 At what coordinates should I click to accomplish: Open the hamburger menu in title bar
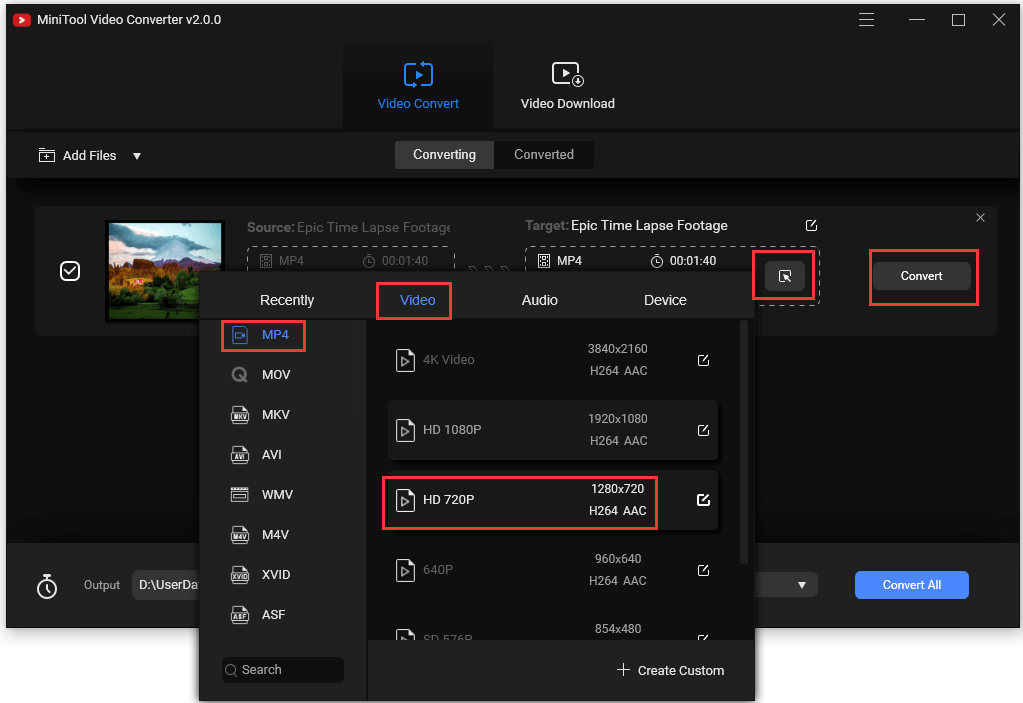tap(866, 20)
